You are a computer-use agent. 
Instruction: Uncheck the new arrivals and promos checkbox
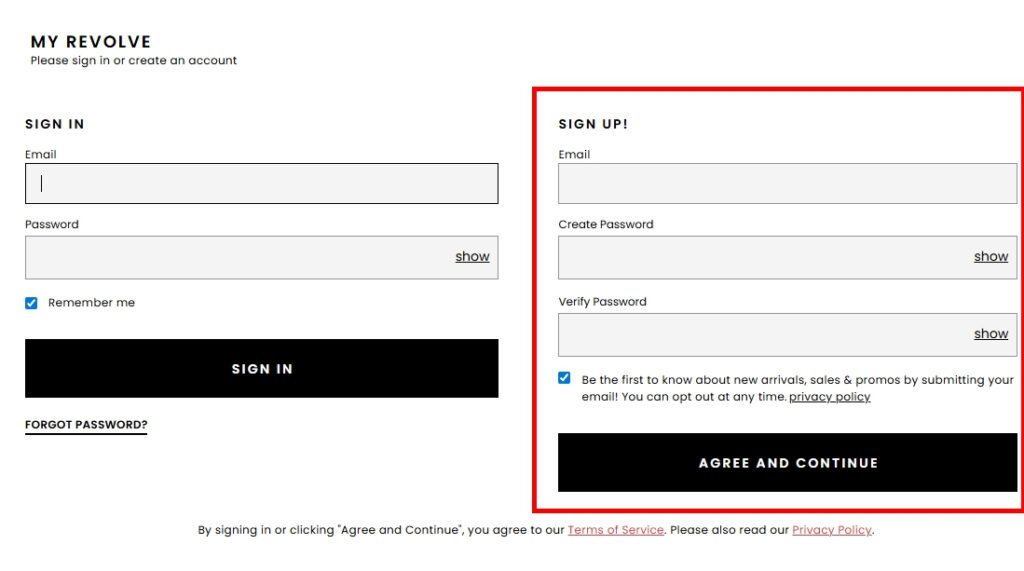[565, 378]
